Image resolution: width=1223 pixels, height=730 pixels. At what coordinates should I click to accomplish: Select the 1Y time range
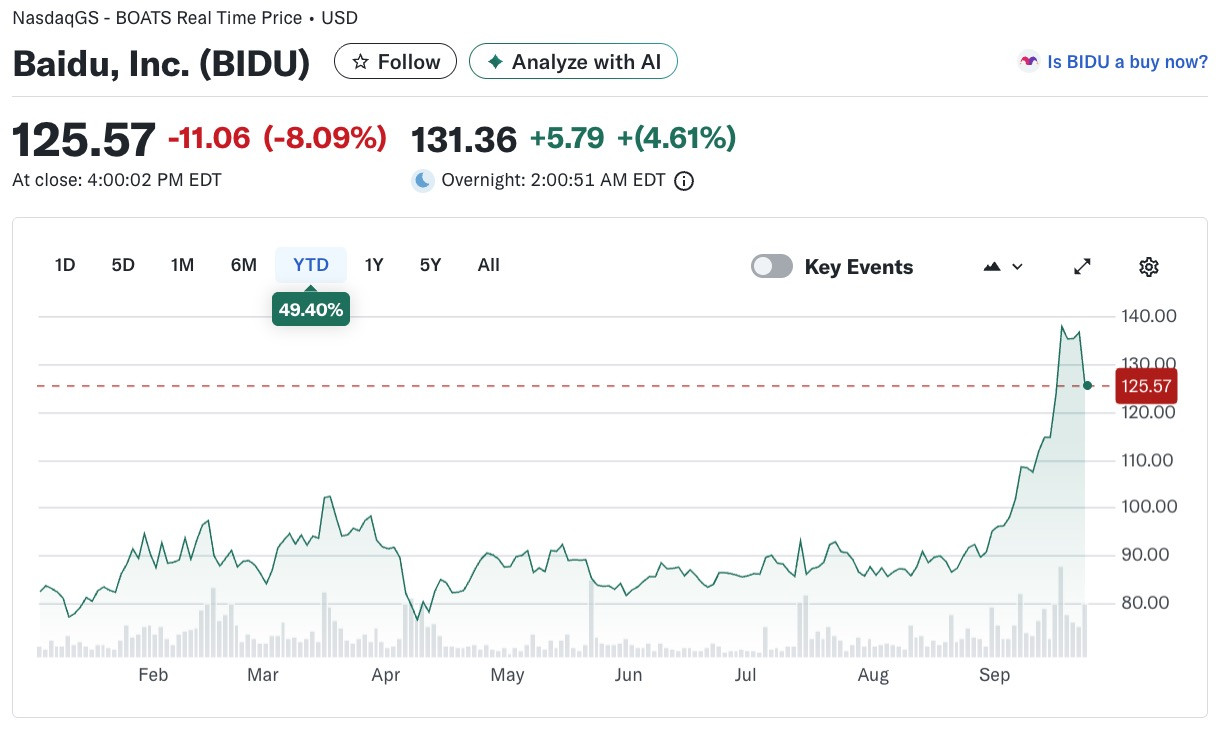pyautogui.click(x=374, y=265)
